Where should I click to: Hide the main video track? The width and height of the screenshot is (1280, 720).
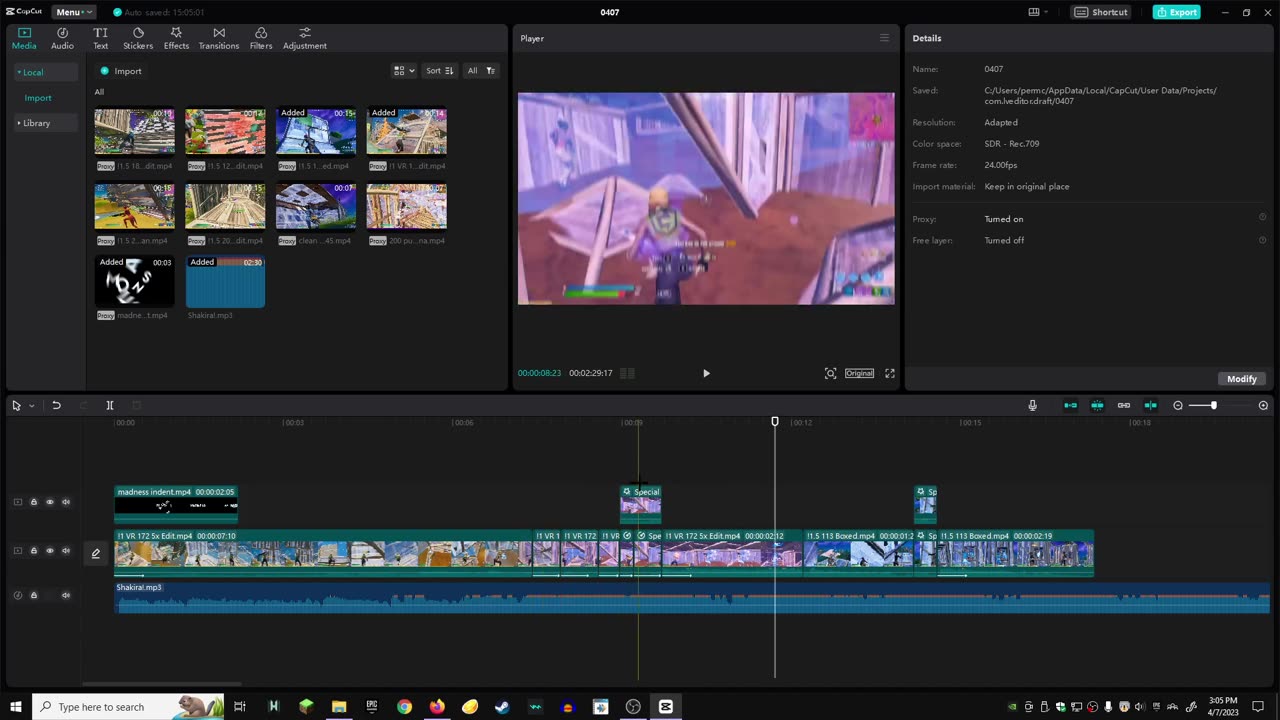pyautogui.click(x=50, y=551)
